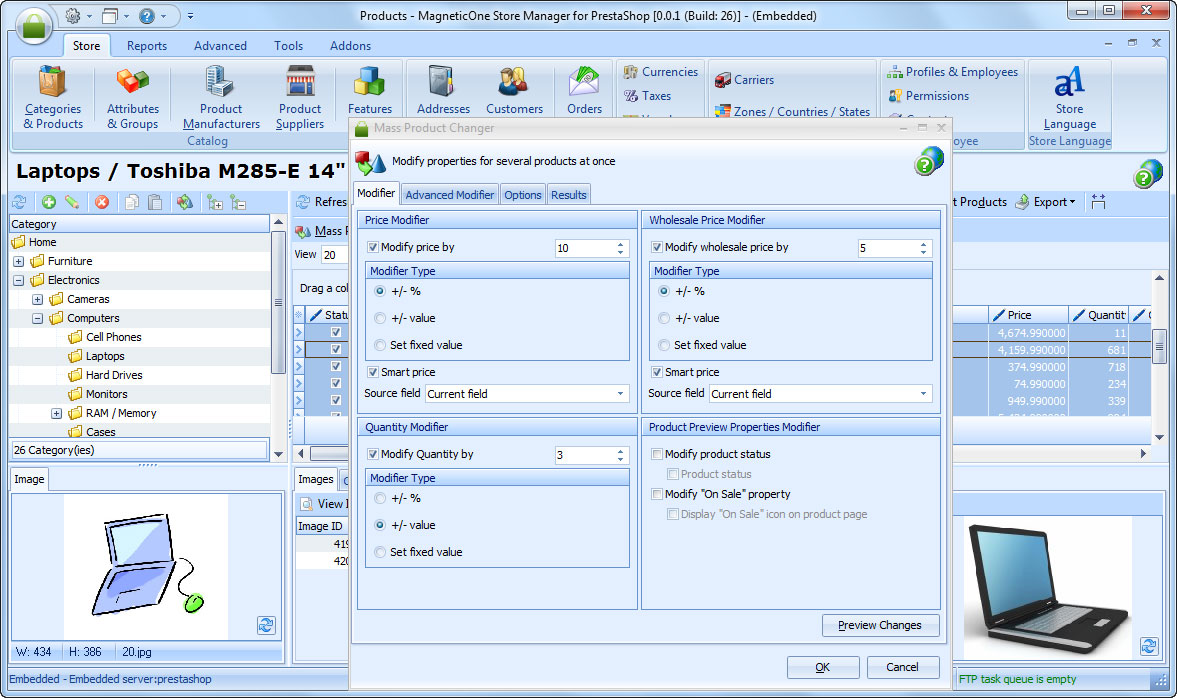Open Customers ribbon icon
Screen dimensions: 1177x698
514,90
